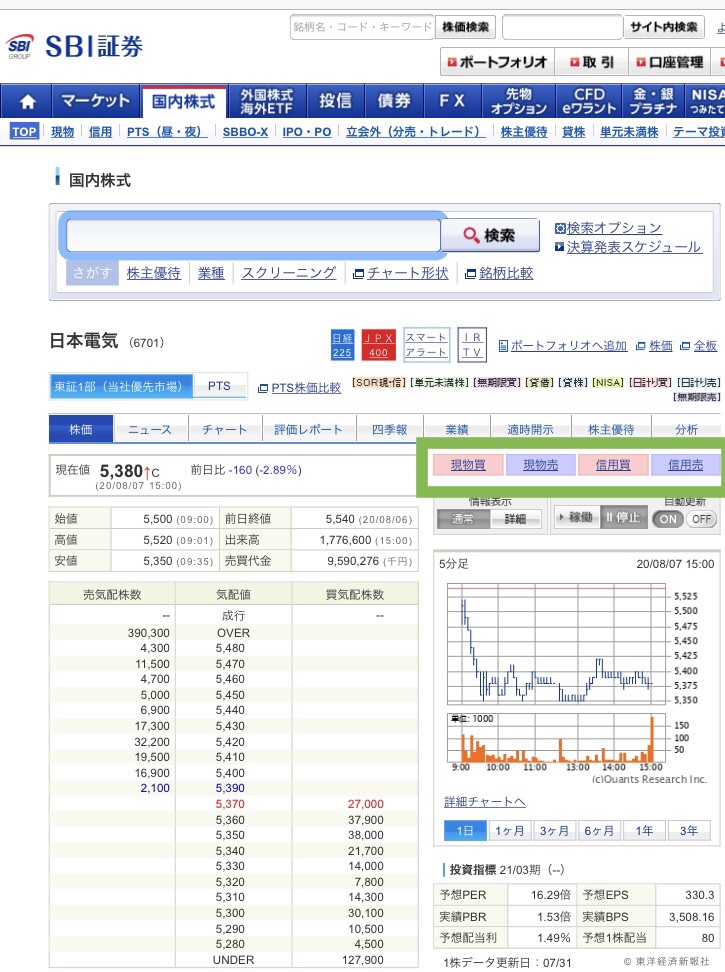
Task: Click ポートフォリオ header button
Action: pos(497,62)
